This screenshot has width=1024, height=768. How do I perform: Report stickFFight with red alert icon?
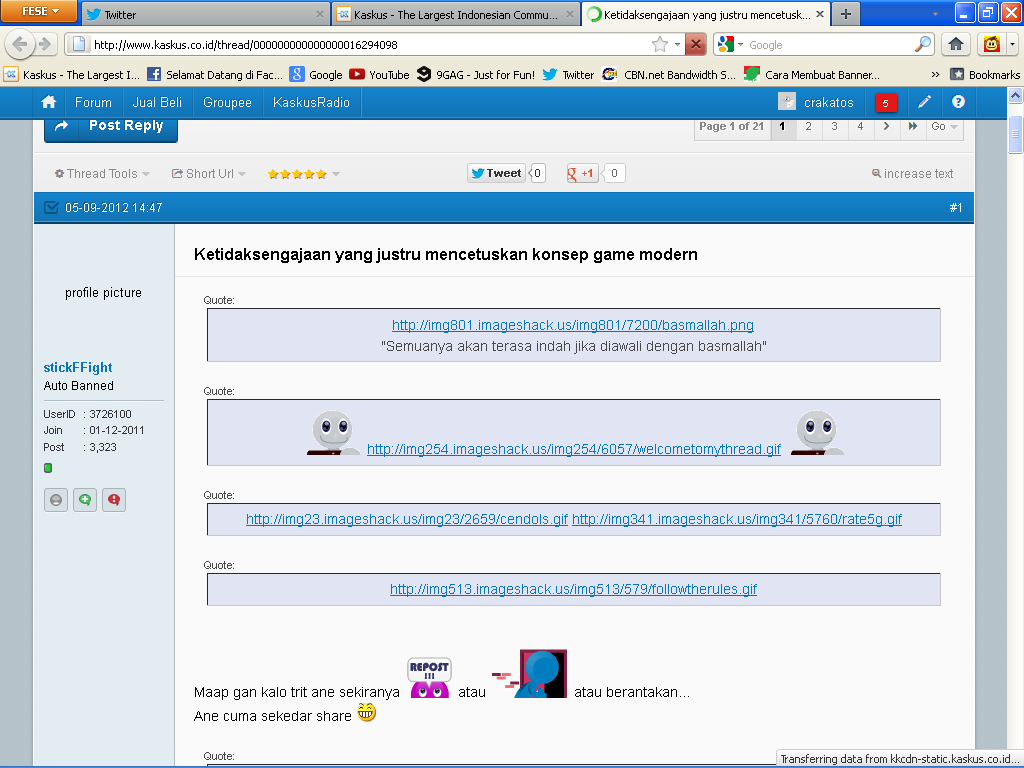point(114,500)
